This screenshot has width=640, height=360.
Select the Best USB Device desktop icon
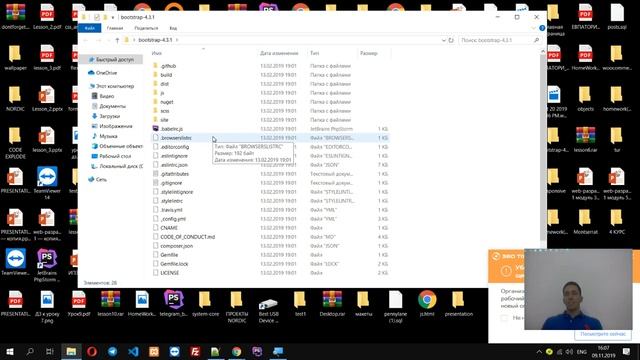point(269,307)
